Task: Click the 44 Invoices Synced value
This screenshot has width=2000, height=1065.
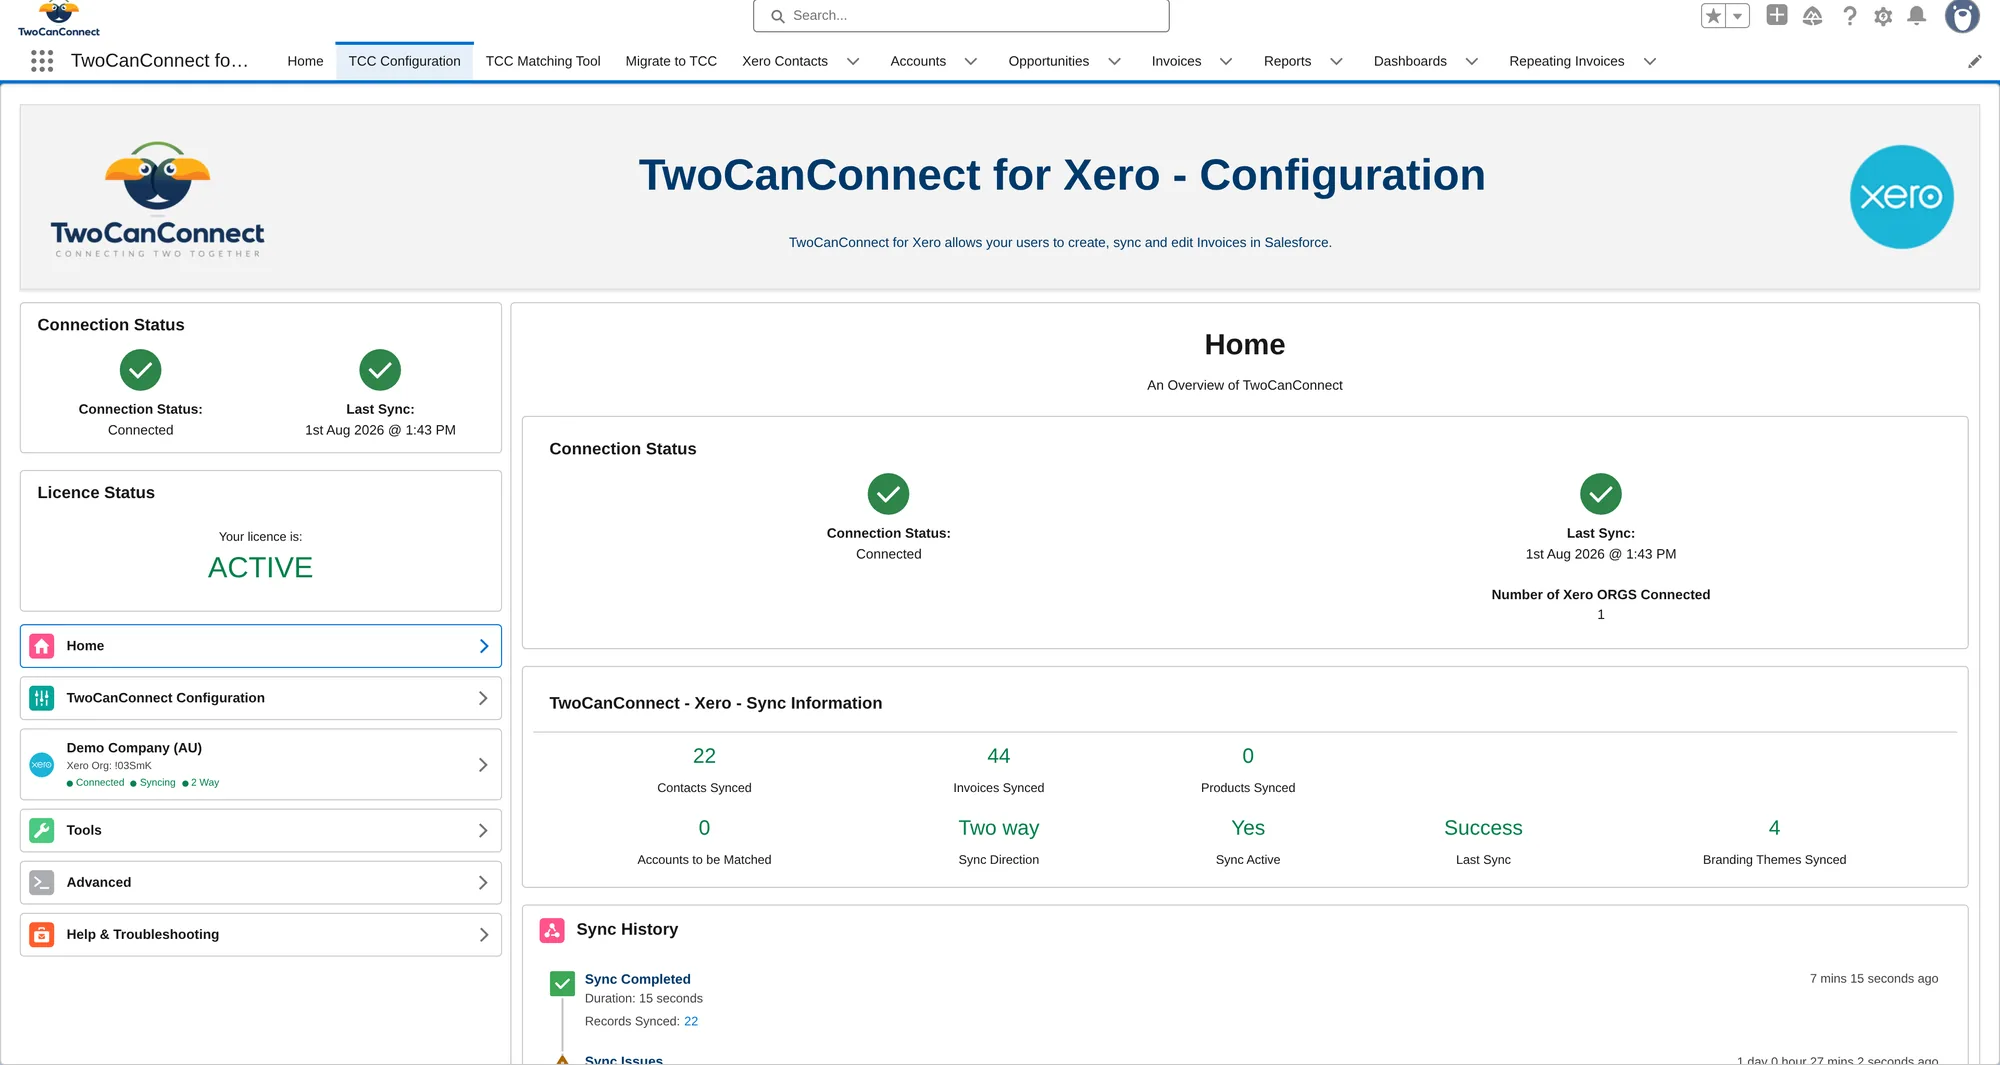Action: pos(998,756)
